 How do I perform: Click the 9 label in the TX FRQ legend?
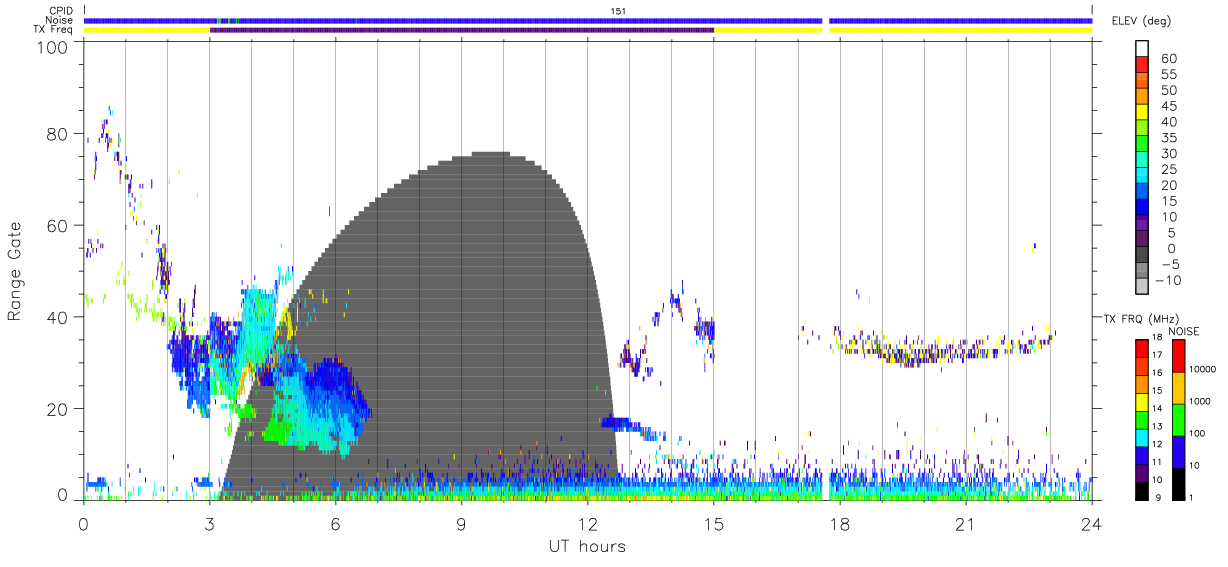click(1159, 498)
